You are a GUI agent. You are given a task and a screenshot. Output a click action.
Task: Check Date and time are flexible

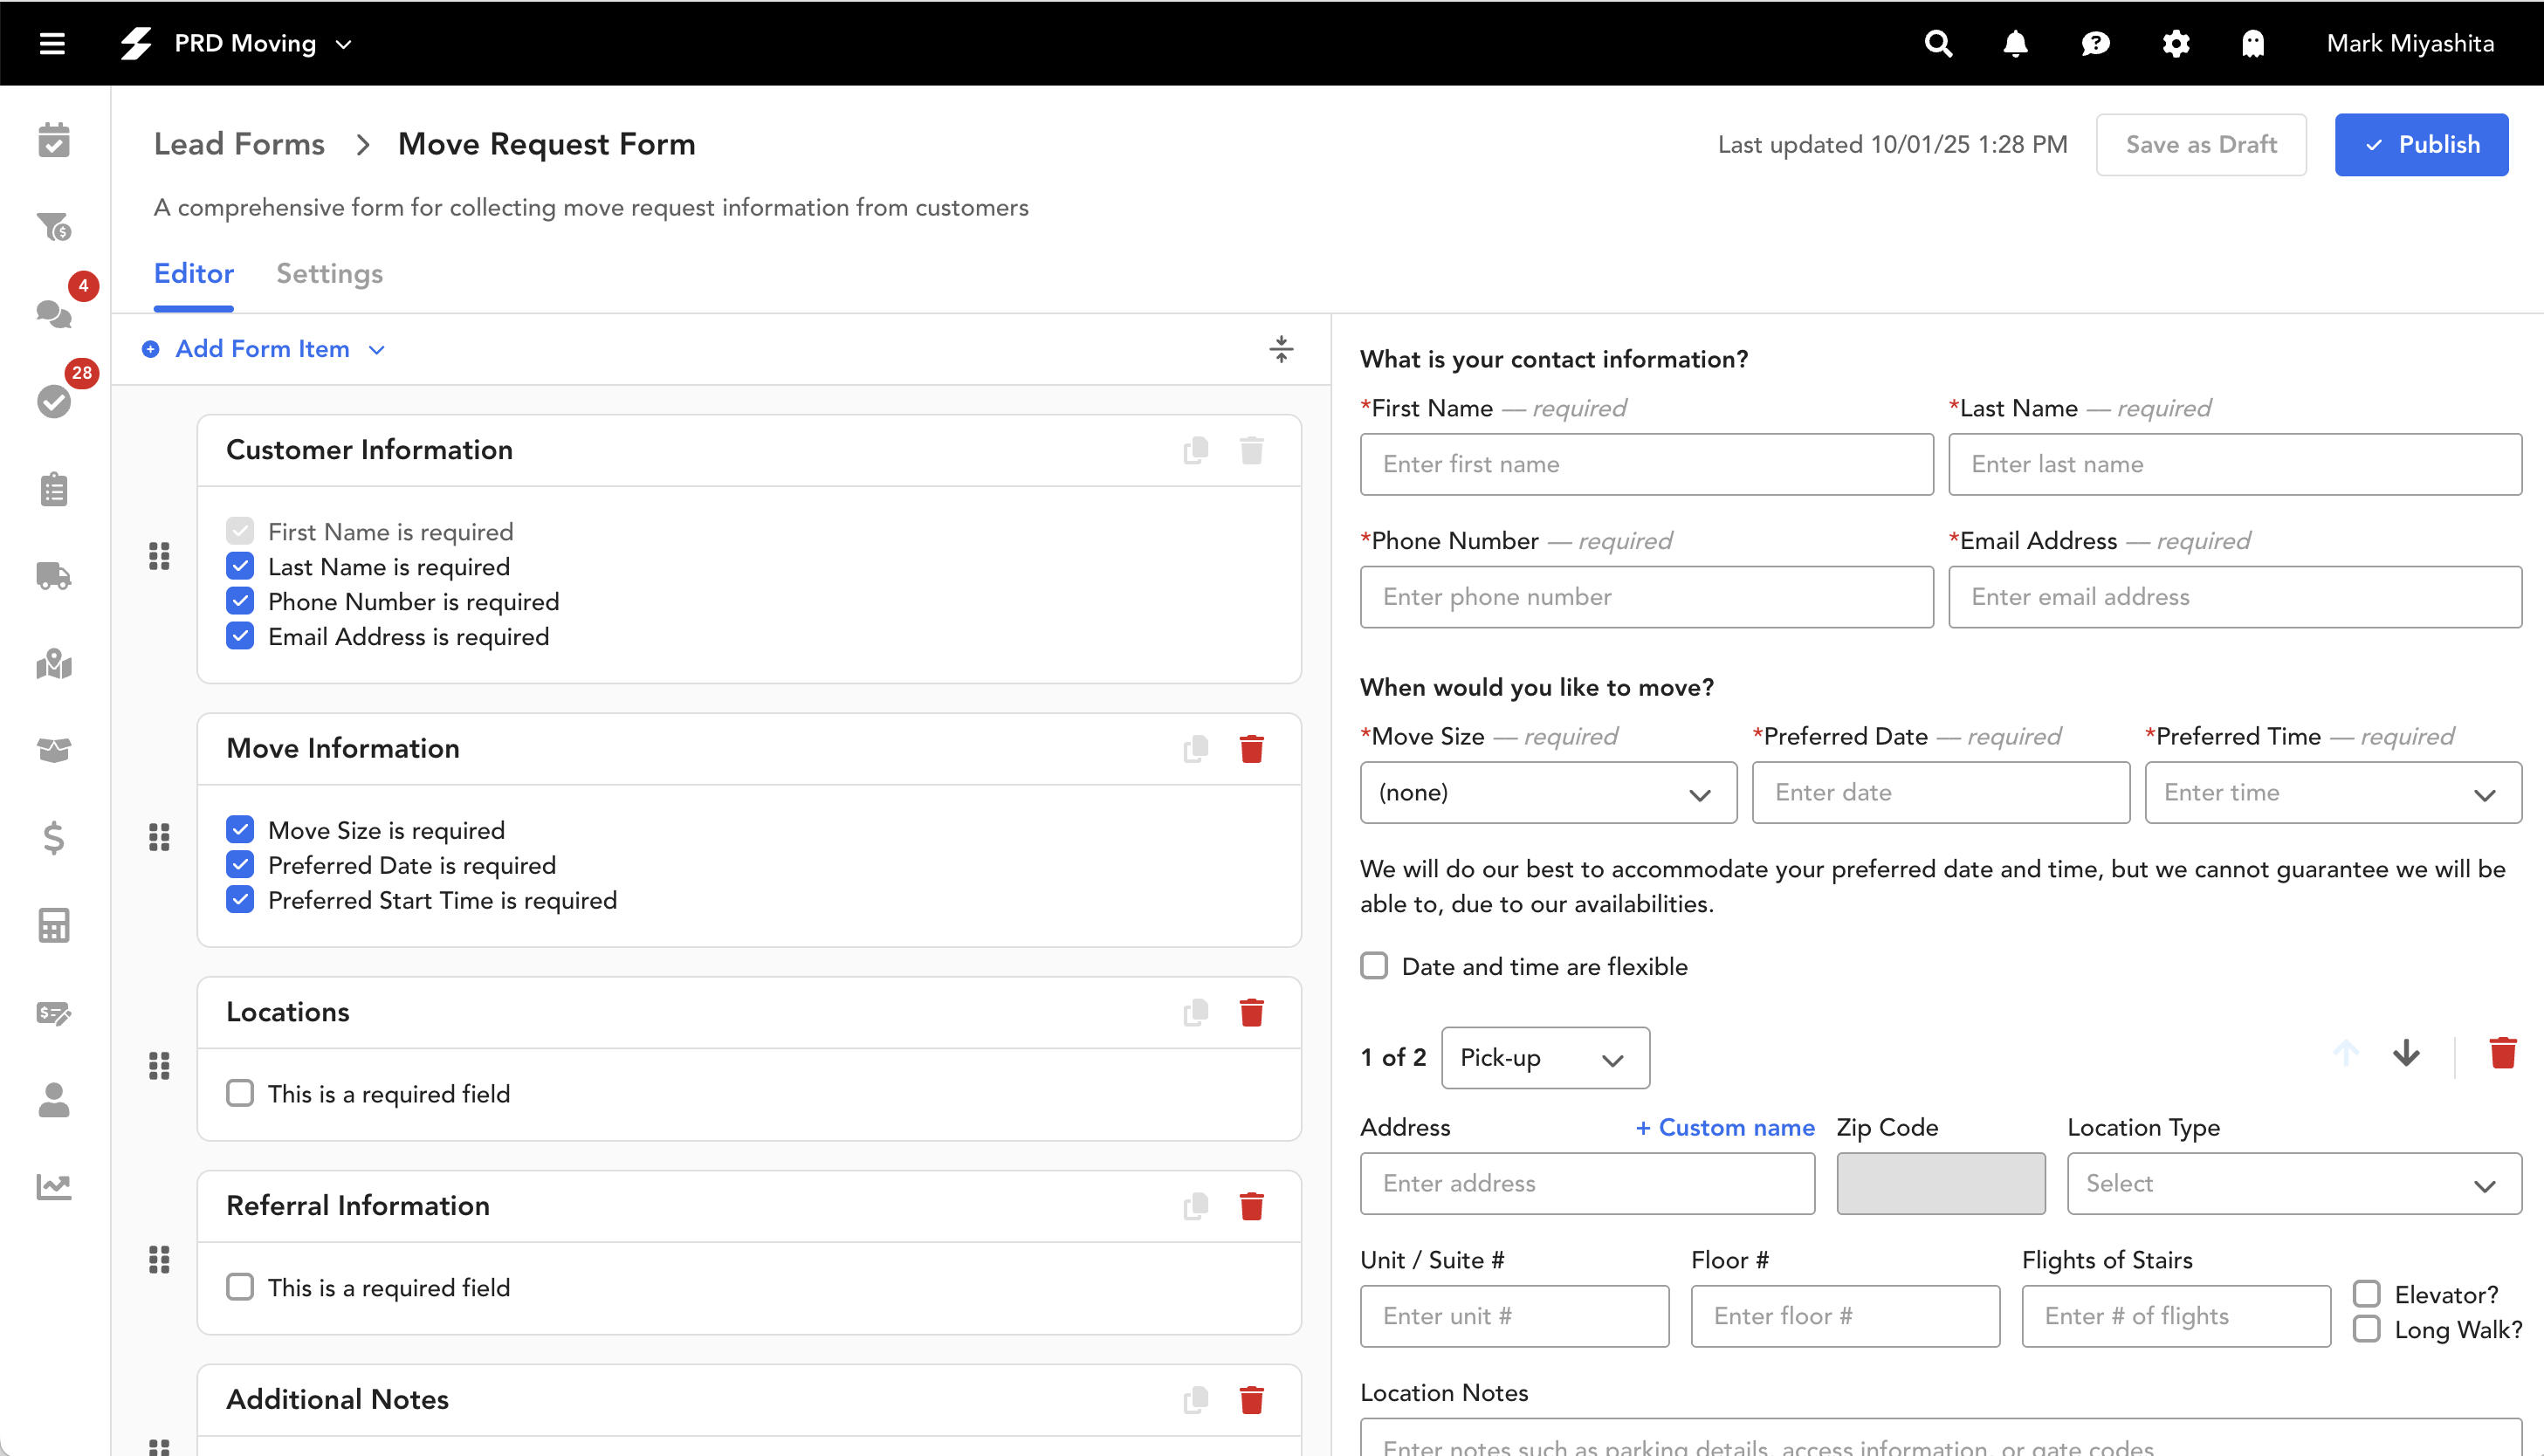pos(1374,966)
